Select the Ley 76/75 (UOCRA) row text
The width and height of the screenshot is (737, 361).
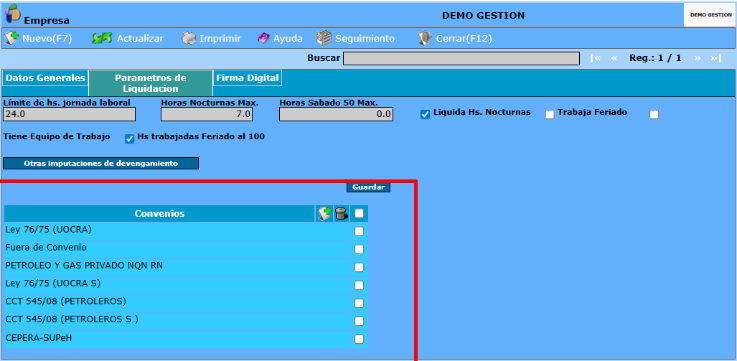coord(48,230)
